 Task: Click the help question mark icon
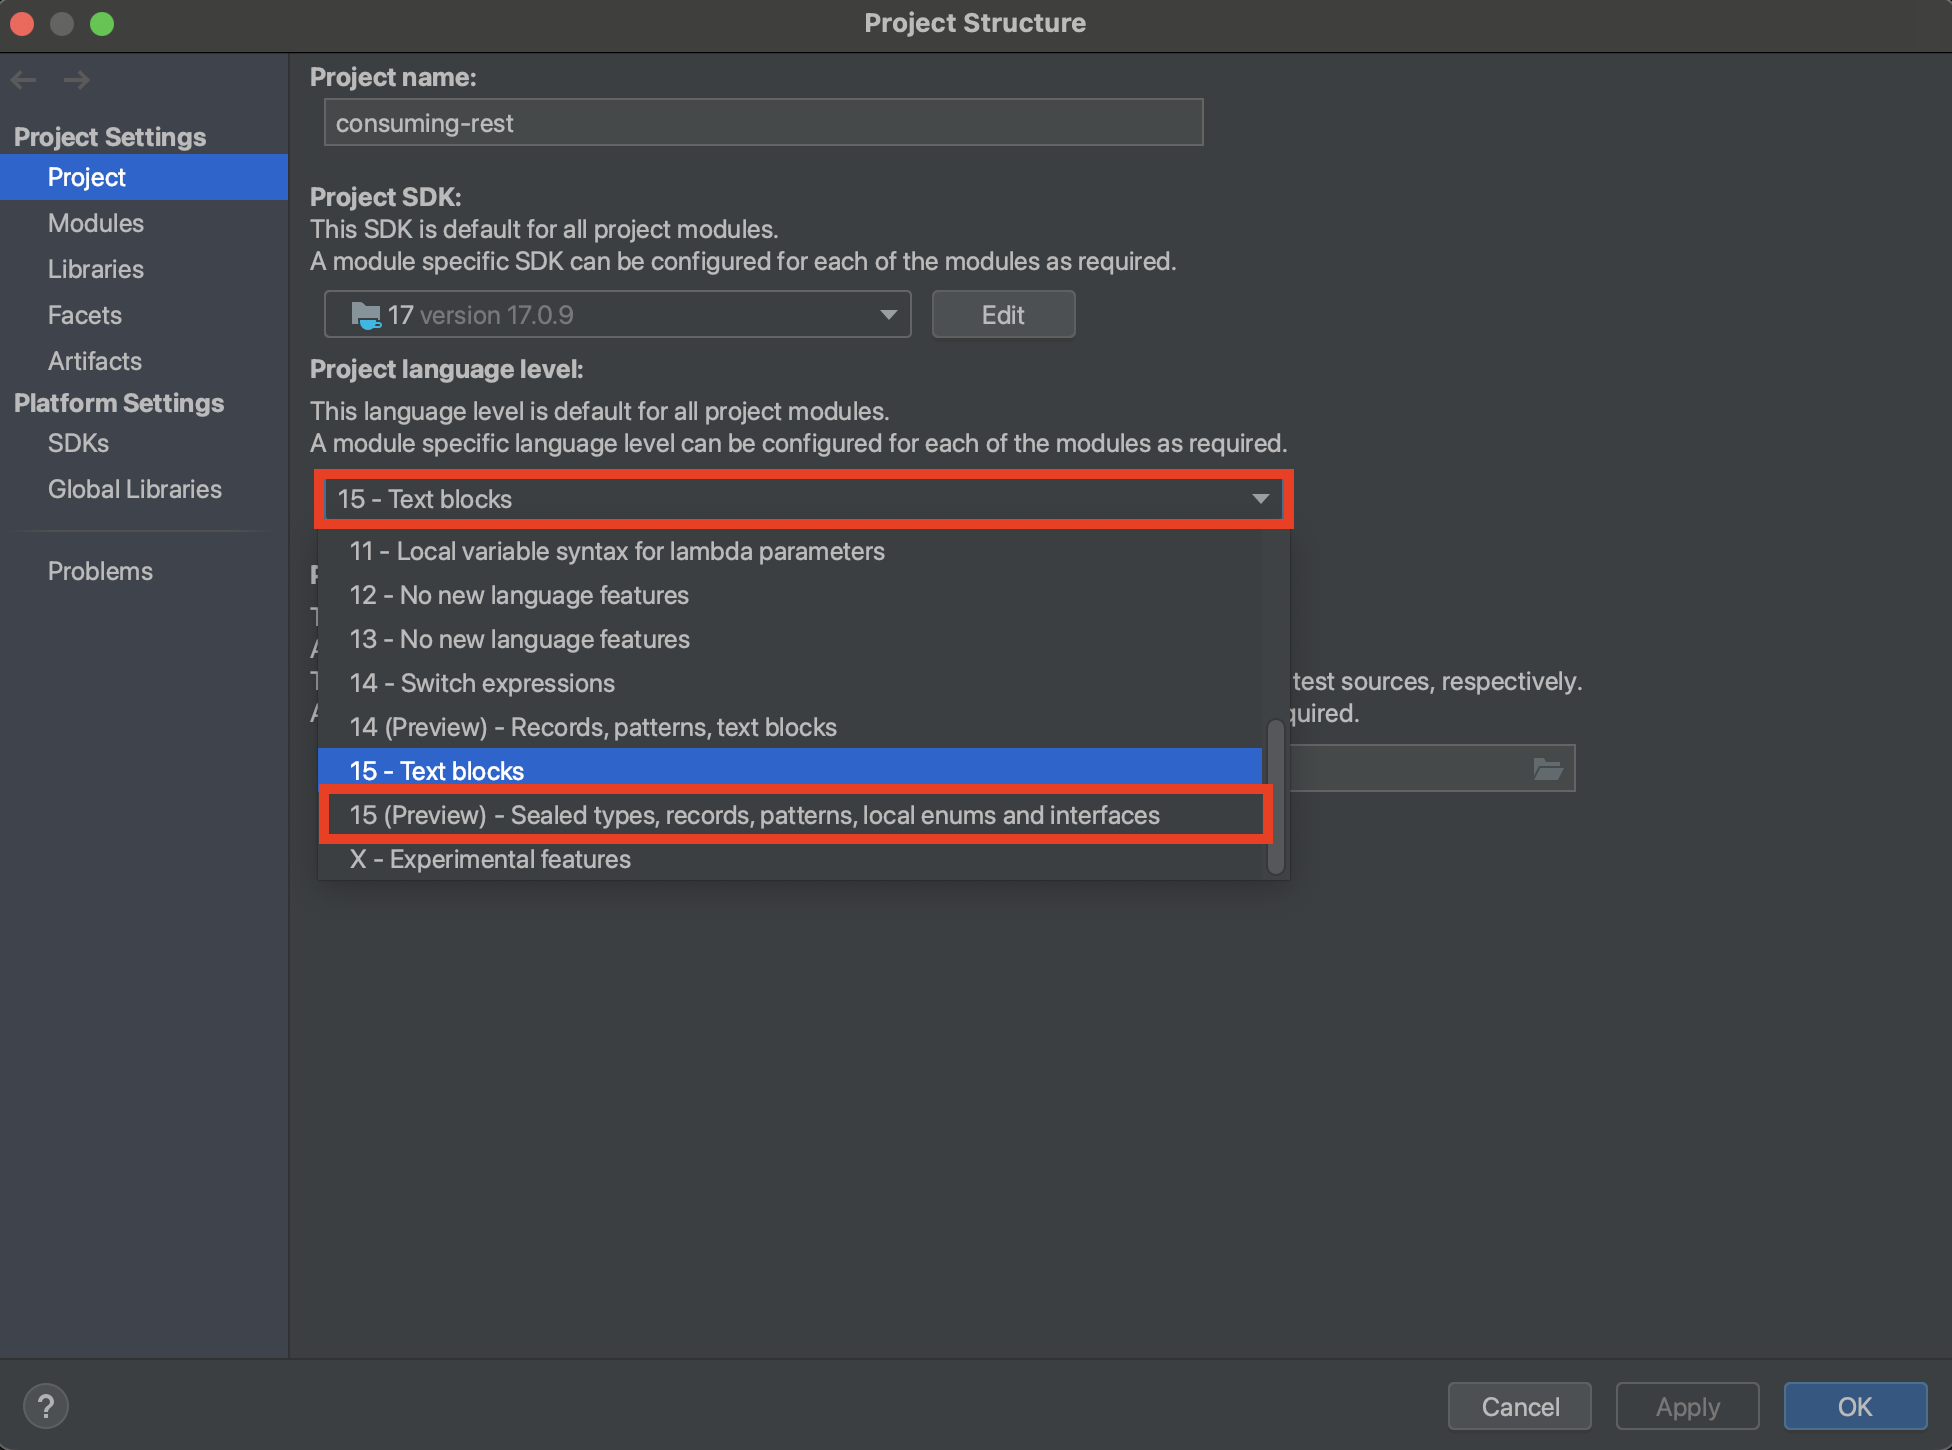tap(45, 1406)
